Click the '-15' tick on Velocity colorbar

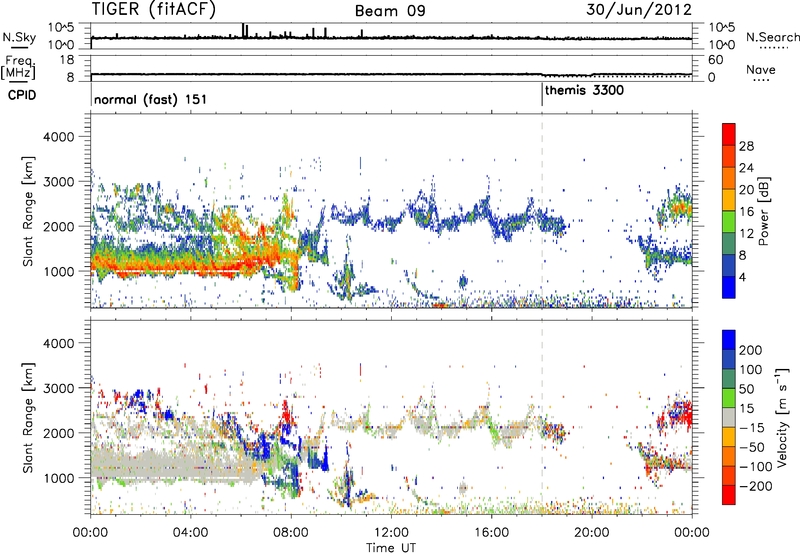[x=752, y=428]
